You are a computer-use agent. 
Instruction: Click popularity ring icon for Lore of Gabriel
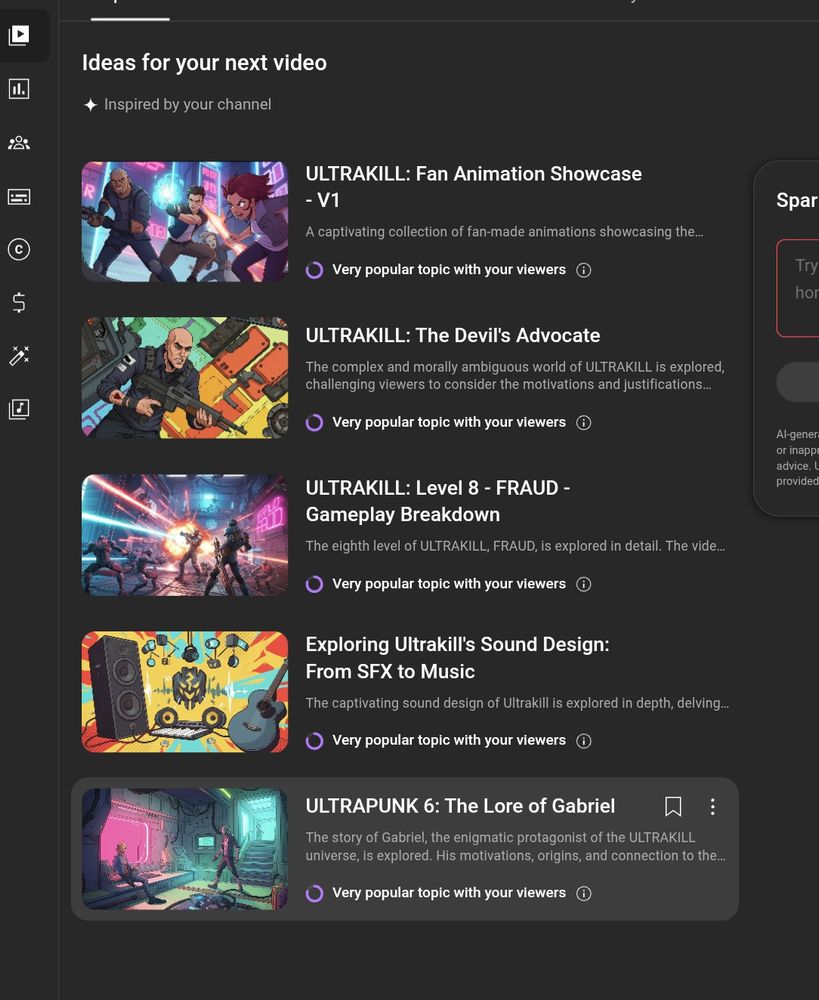[x=314, y=893]
